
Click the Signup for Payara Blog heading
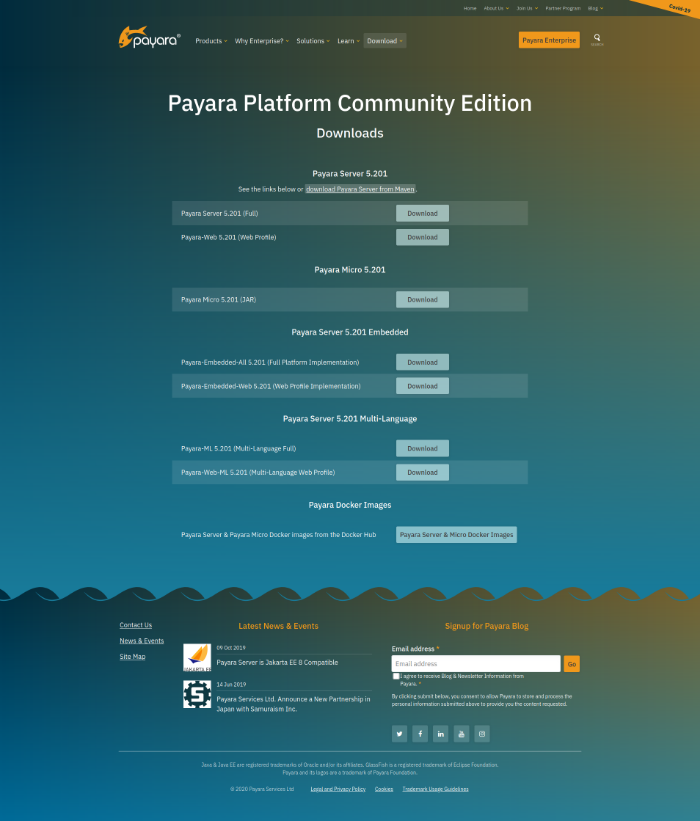(486, 626)
